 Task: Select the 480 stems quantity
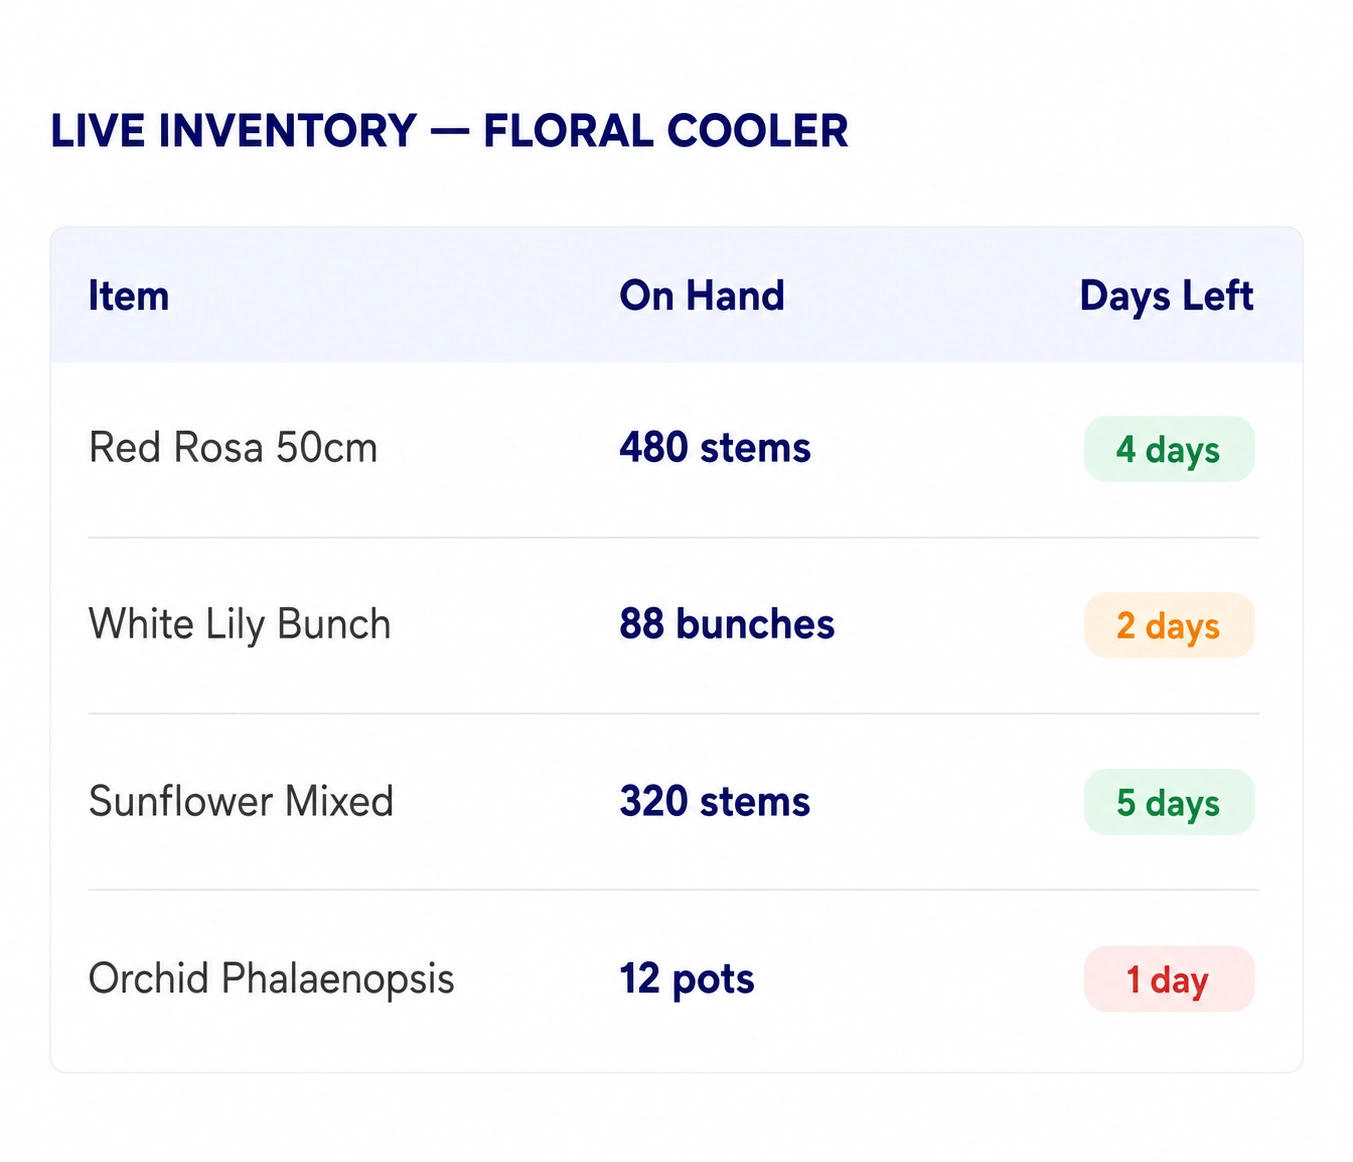tap(715, 447)
